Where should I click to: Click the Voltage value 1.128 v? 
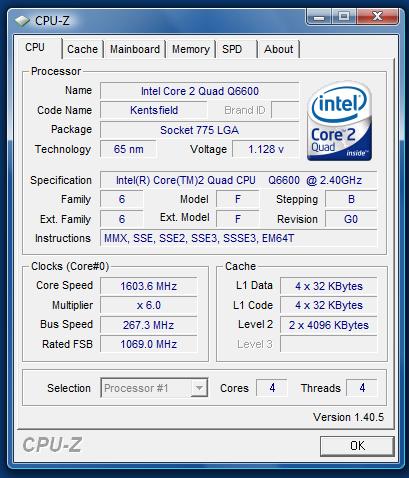pos(266,149)
